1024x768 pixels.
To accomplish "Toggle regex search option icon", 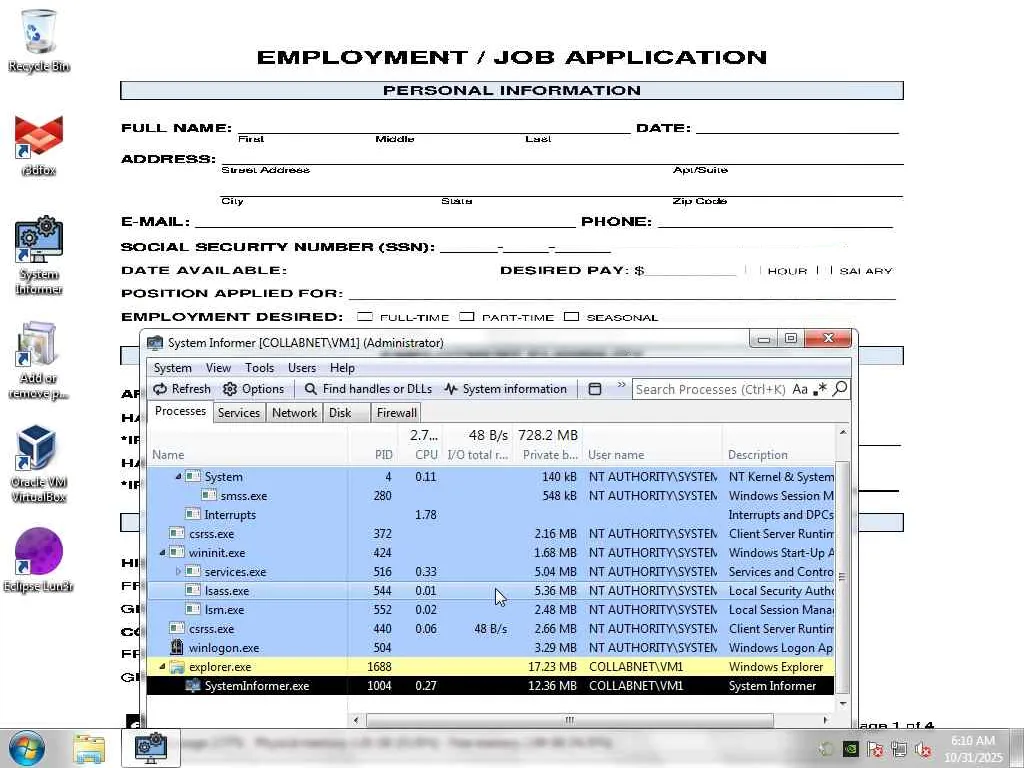I will (x=820, y=389).
